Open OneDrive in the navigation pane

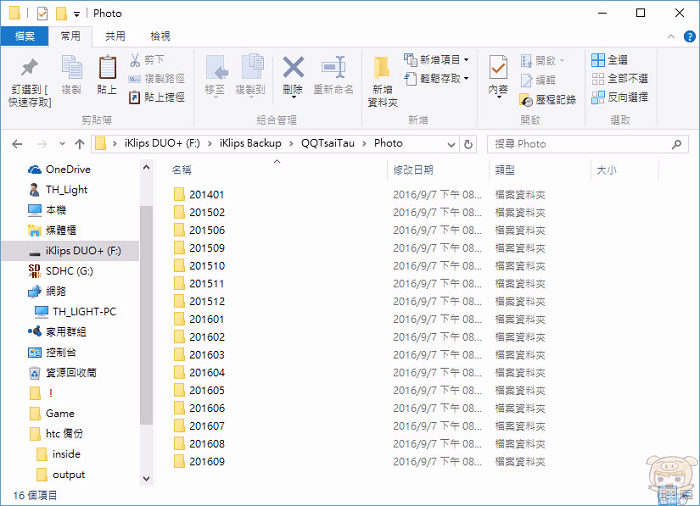(x=59, y=169)
